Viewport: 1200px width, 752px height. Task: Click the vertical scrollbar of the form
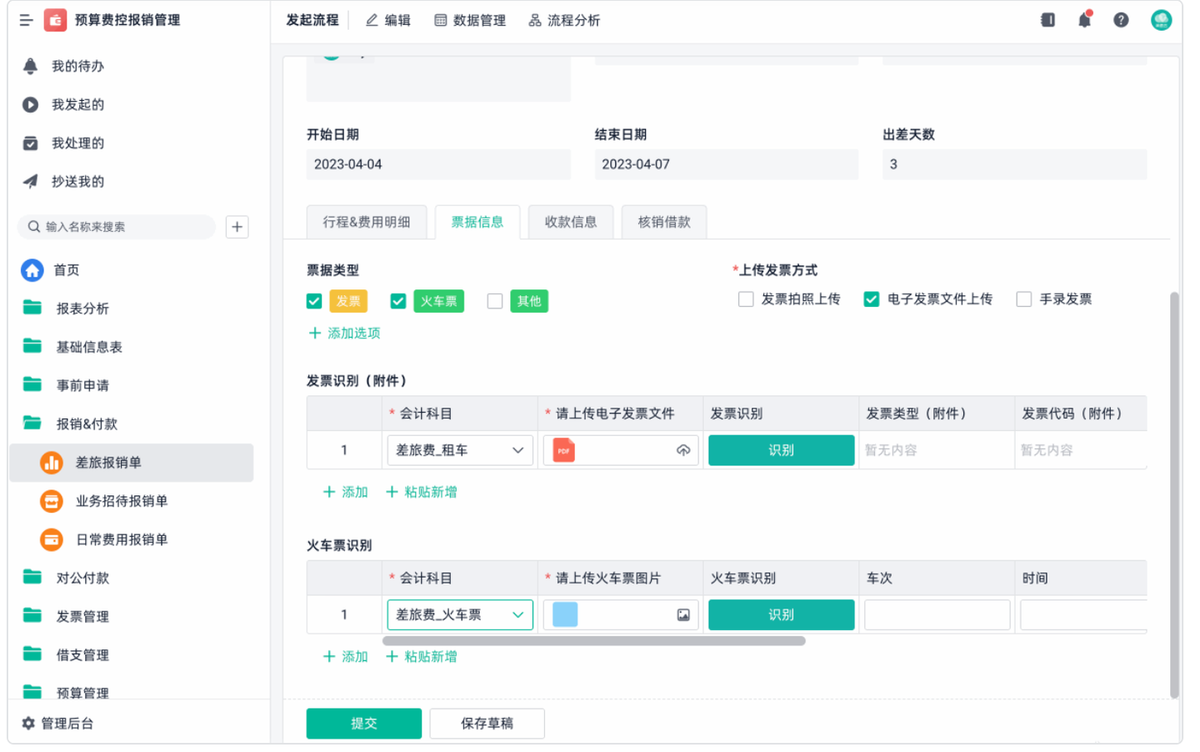pyautogui.click(x=1174, y=495)
